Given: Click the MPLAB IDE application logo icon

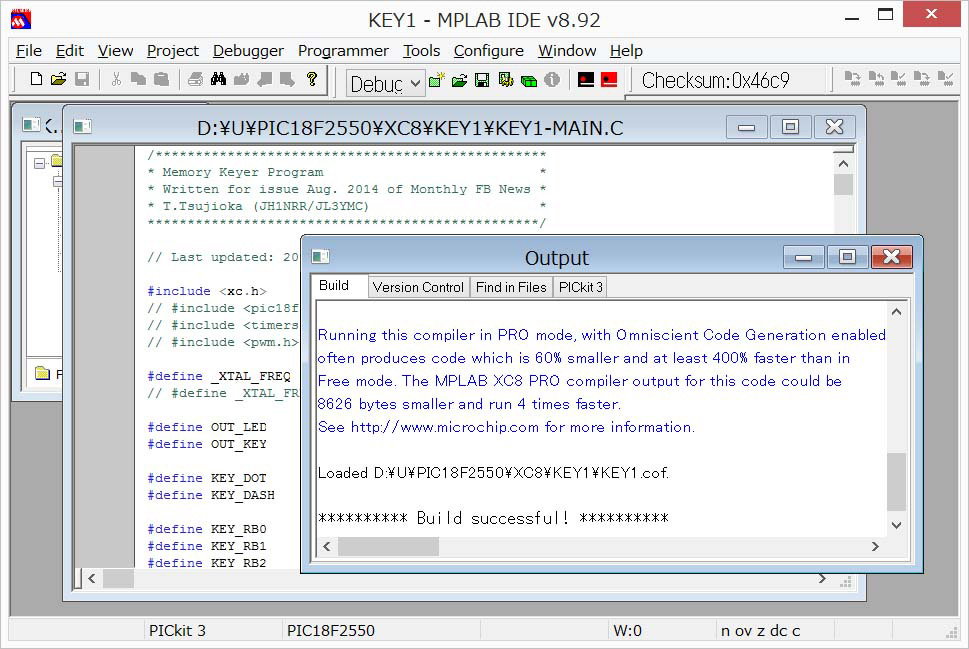Looking at the screenshot, I should (21, 20).
